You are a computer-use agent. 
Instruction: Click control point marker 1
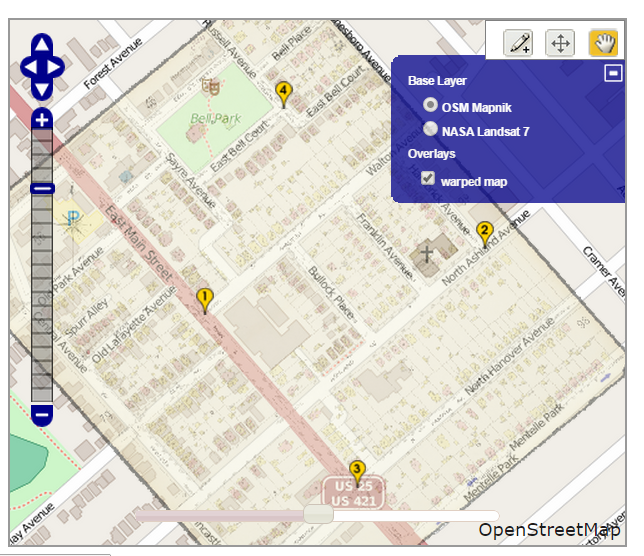click(205, 299)
